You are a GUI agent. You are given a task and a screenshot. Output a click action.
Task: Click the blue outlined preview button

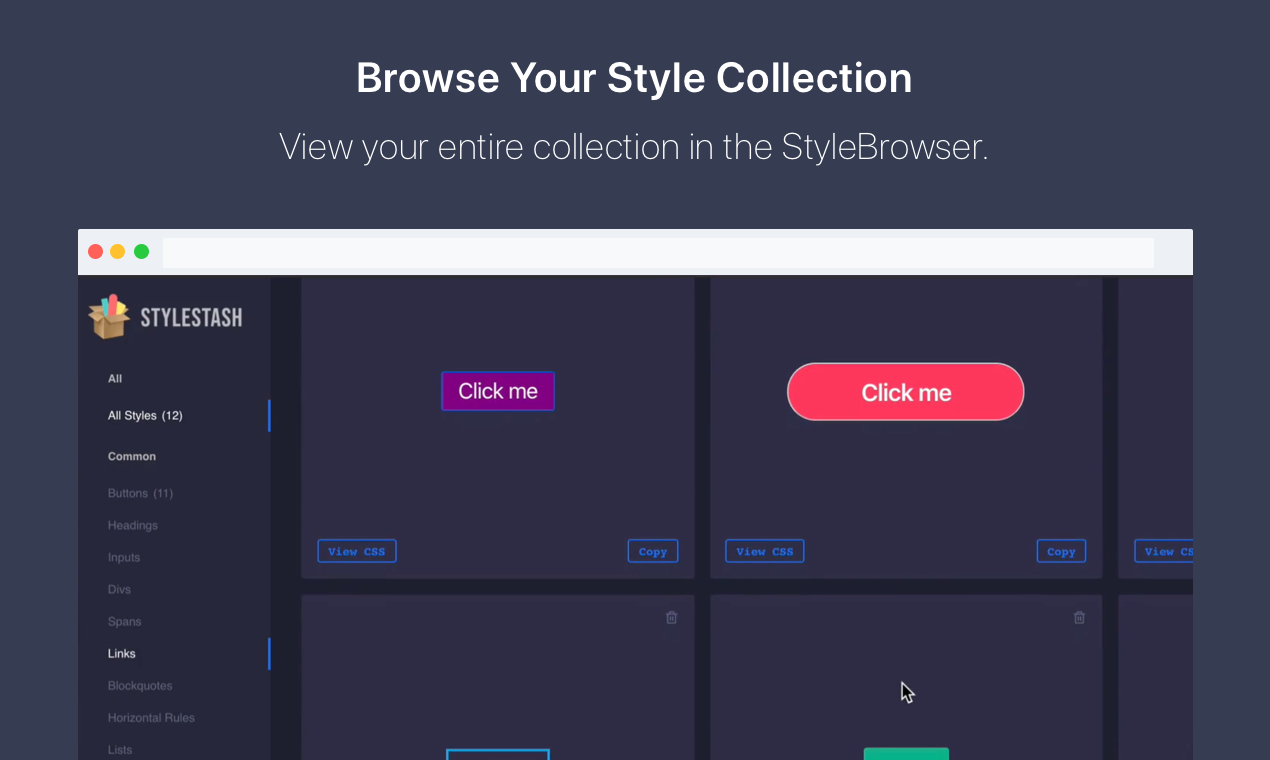(x=498, y=754)
